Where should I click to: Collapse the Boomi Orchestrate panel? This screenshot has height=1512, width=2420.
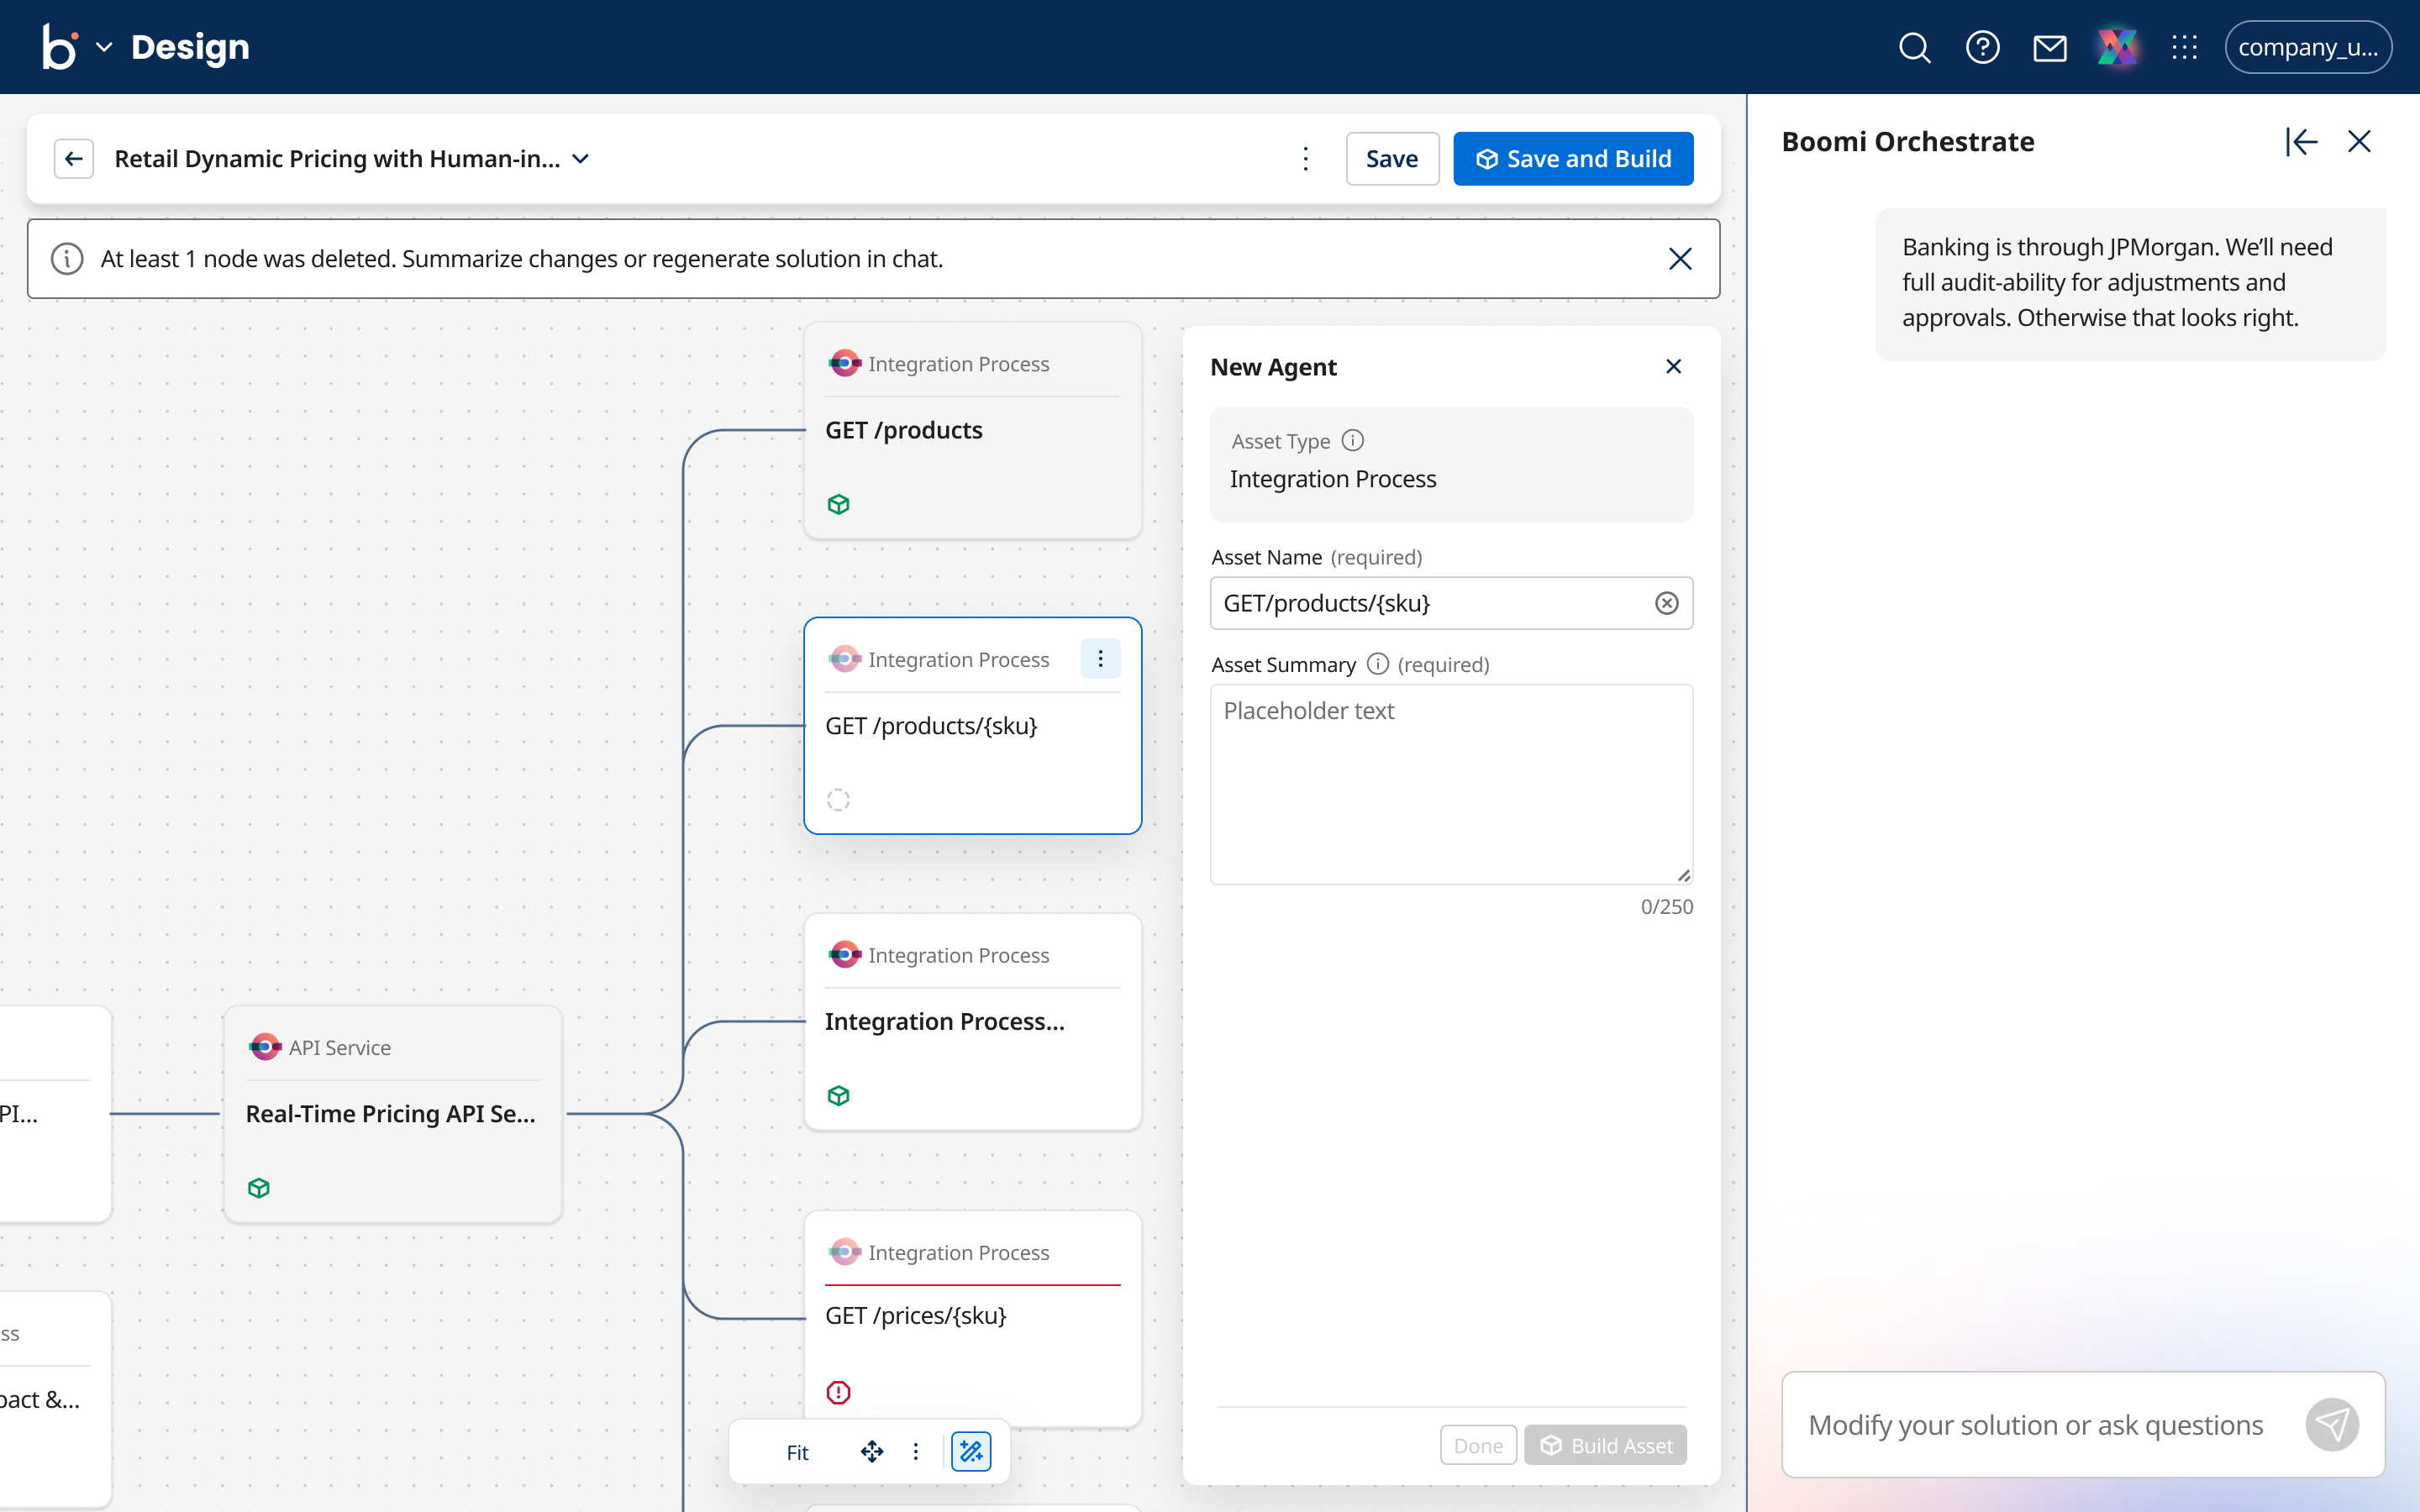(x=2301, y=142)
